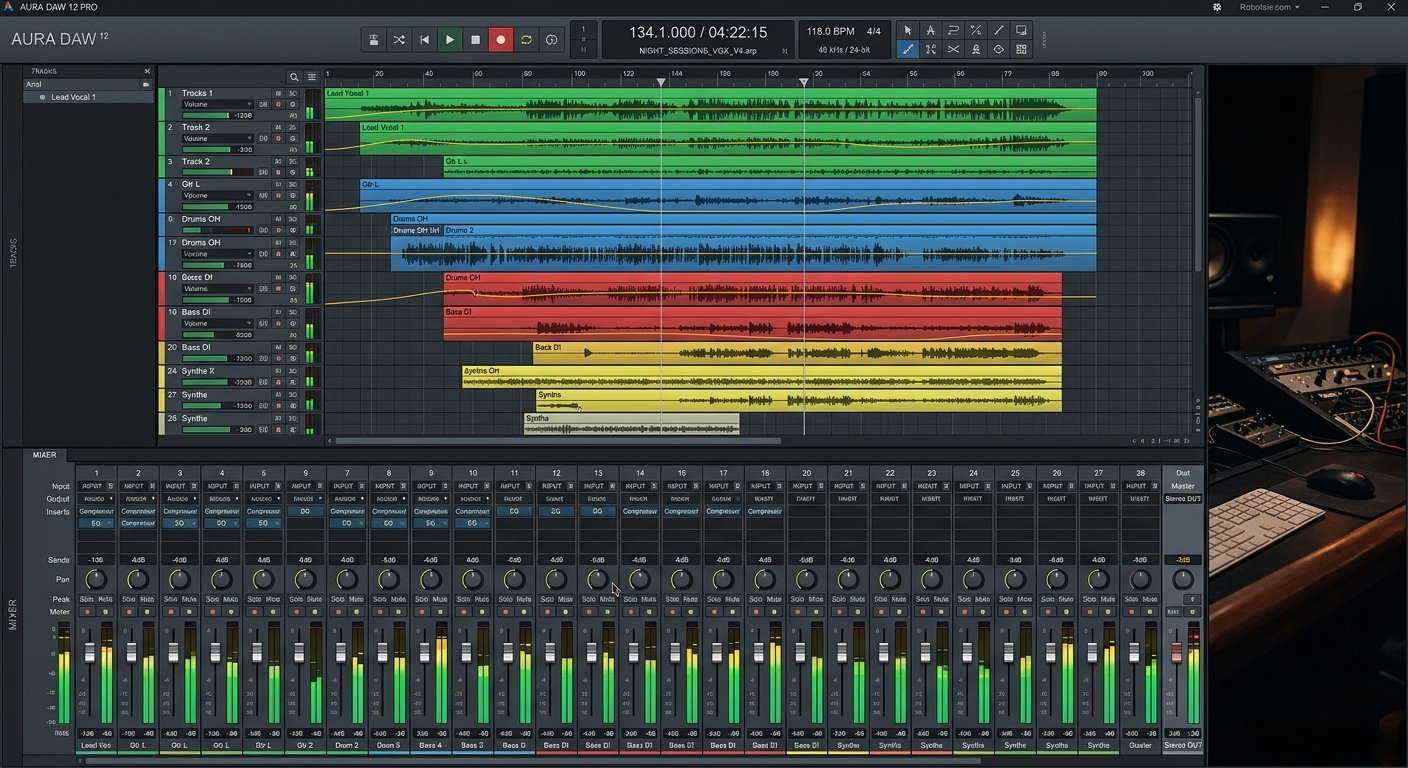This screenshot has width=1408, height=768.
Task: Click the timeline marker near bar 144
Action: tap(661, 82)
